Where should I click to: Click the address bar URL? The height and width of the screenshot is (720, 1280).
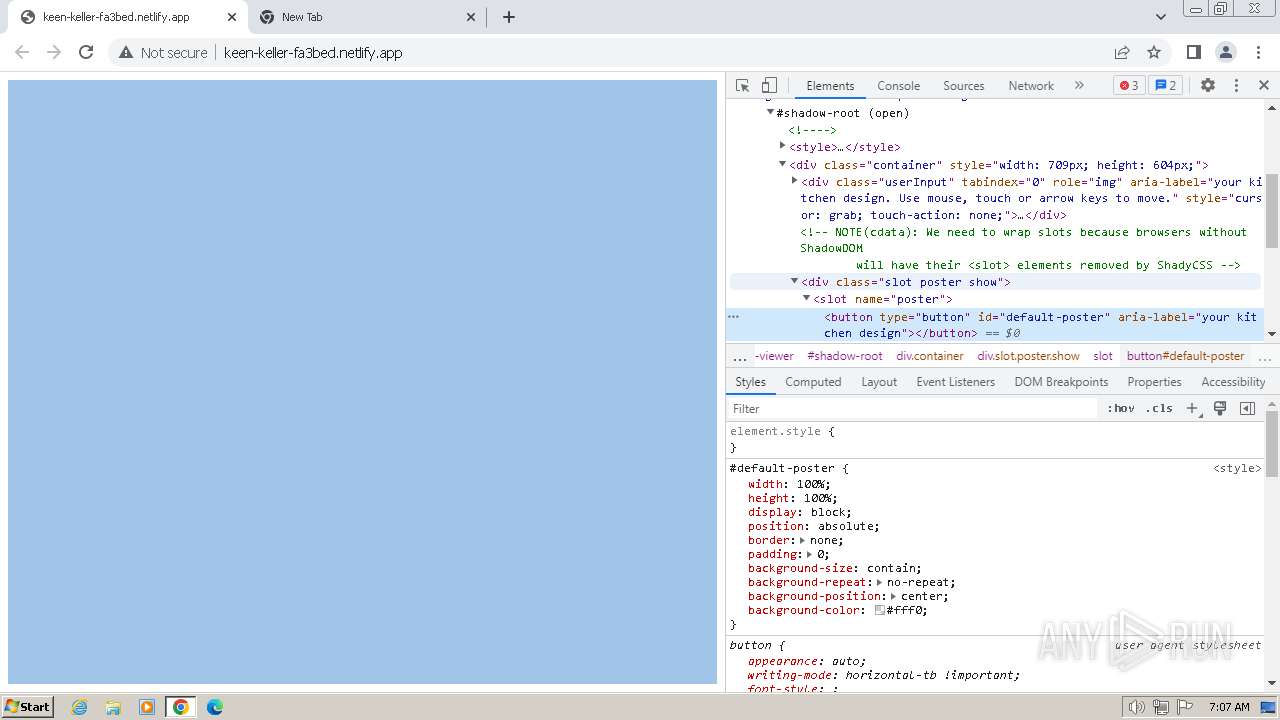tap(313, 53)
